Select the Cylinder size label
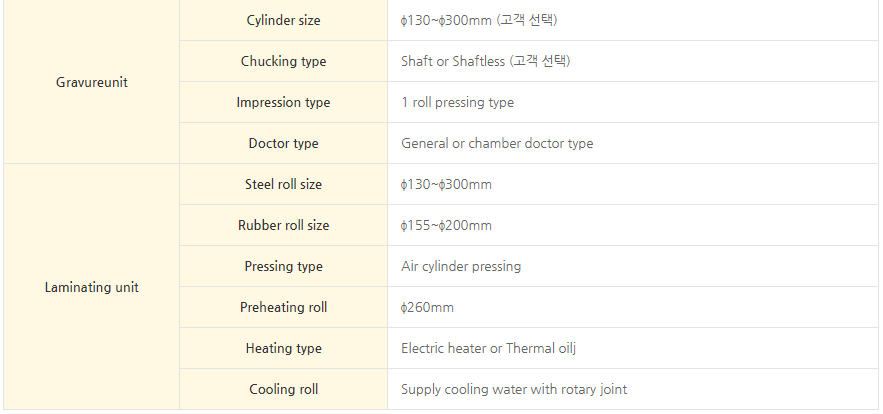 [x=283, y=20]
